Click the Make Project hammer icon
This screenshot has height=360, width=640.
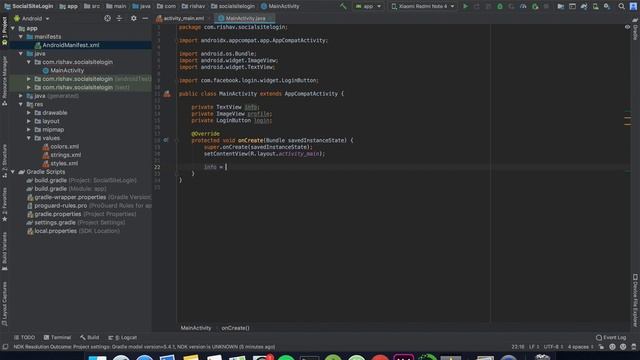pyautogui.click(x=343, y=6)
